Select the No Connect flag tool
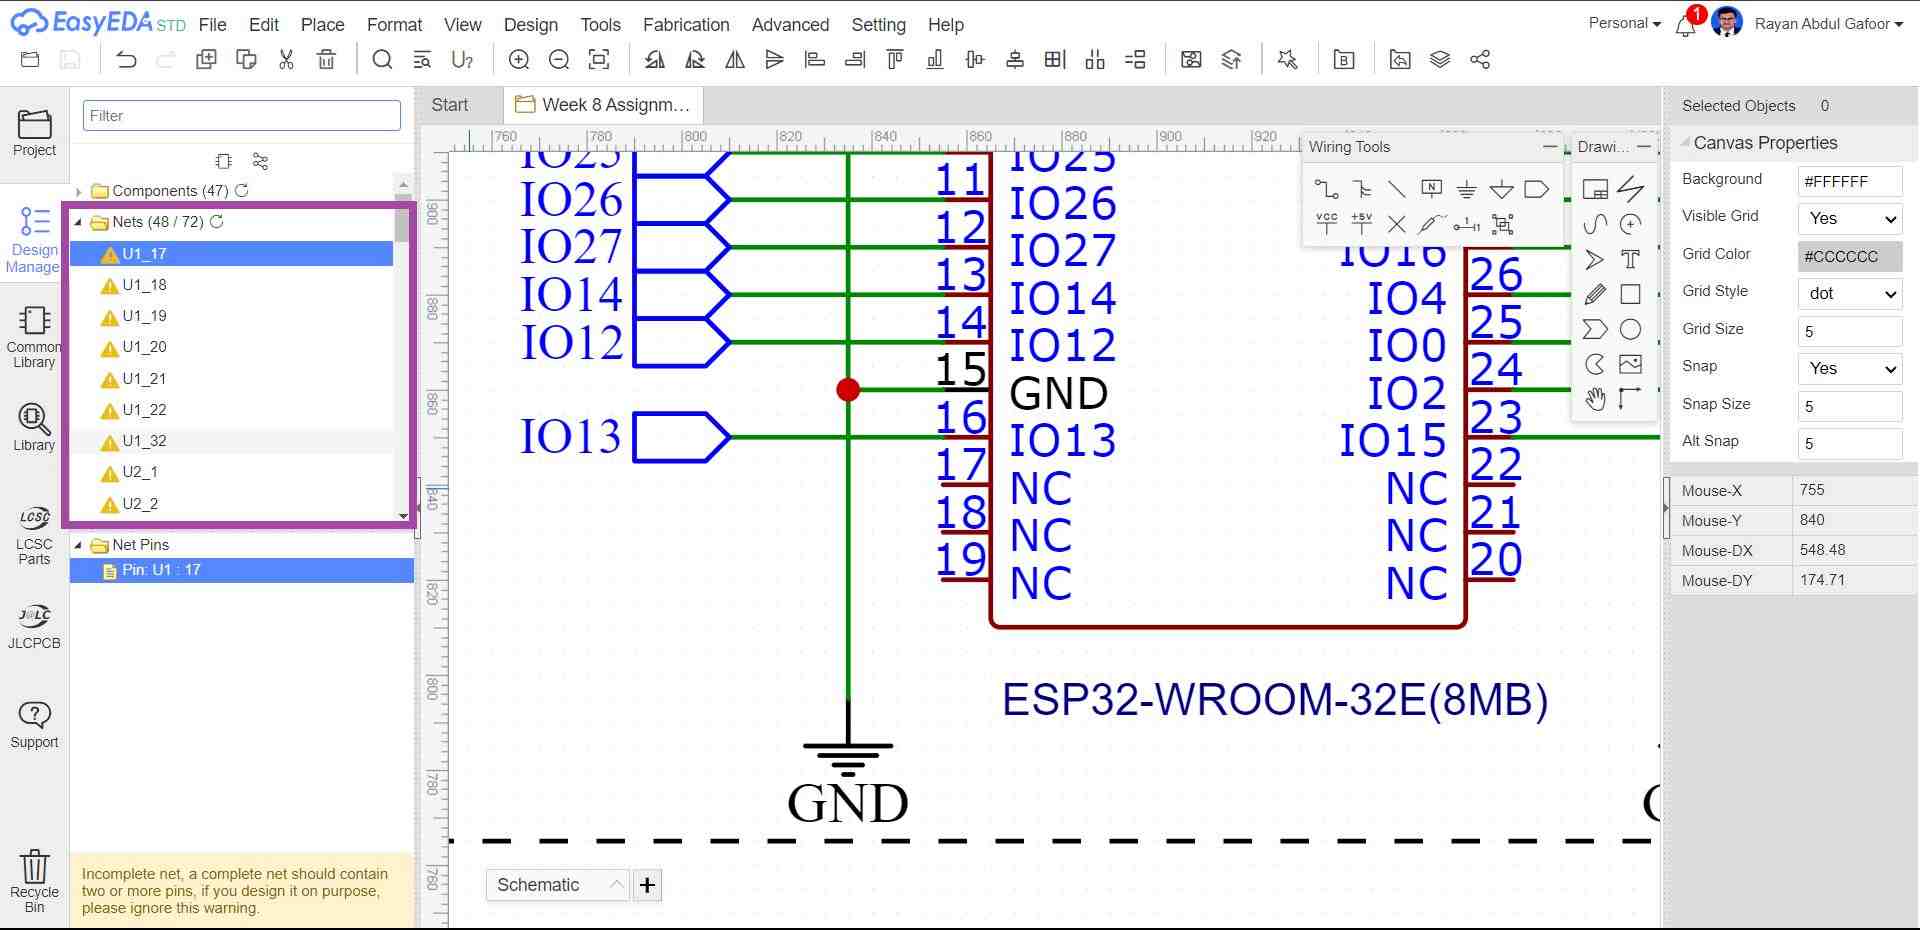 point(1396,224)
